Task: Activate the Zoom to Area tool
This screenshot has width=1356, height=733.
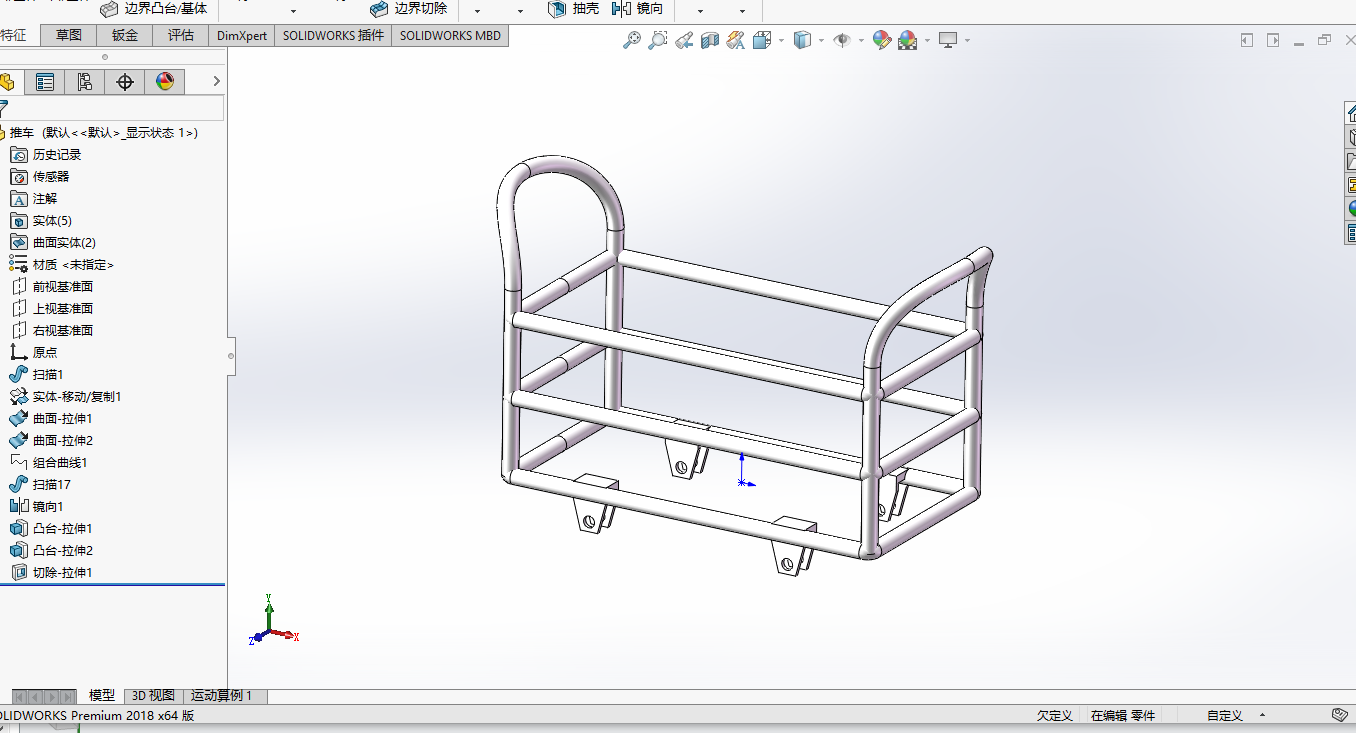Action: (658, 40)
